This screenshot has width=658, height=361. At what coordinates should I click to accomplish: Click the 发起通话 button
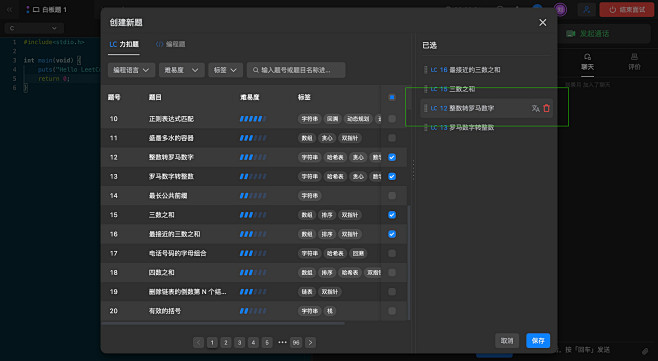604,34
